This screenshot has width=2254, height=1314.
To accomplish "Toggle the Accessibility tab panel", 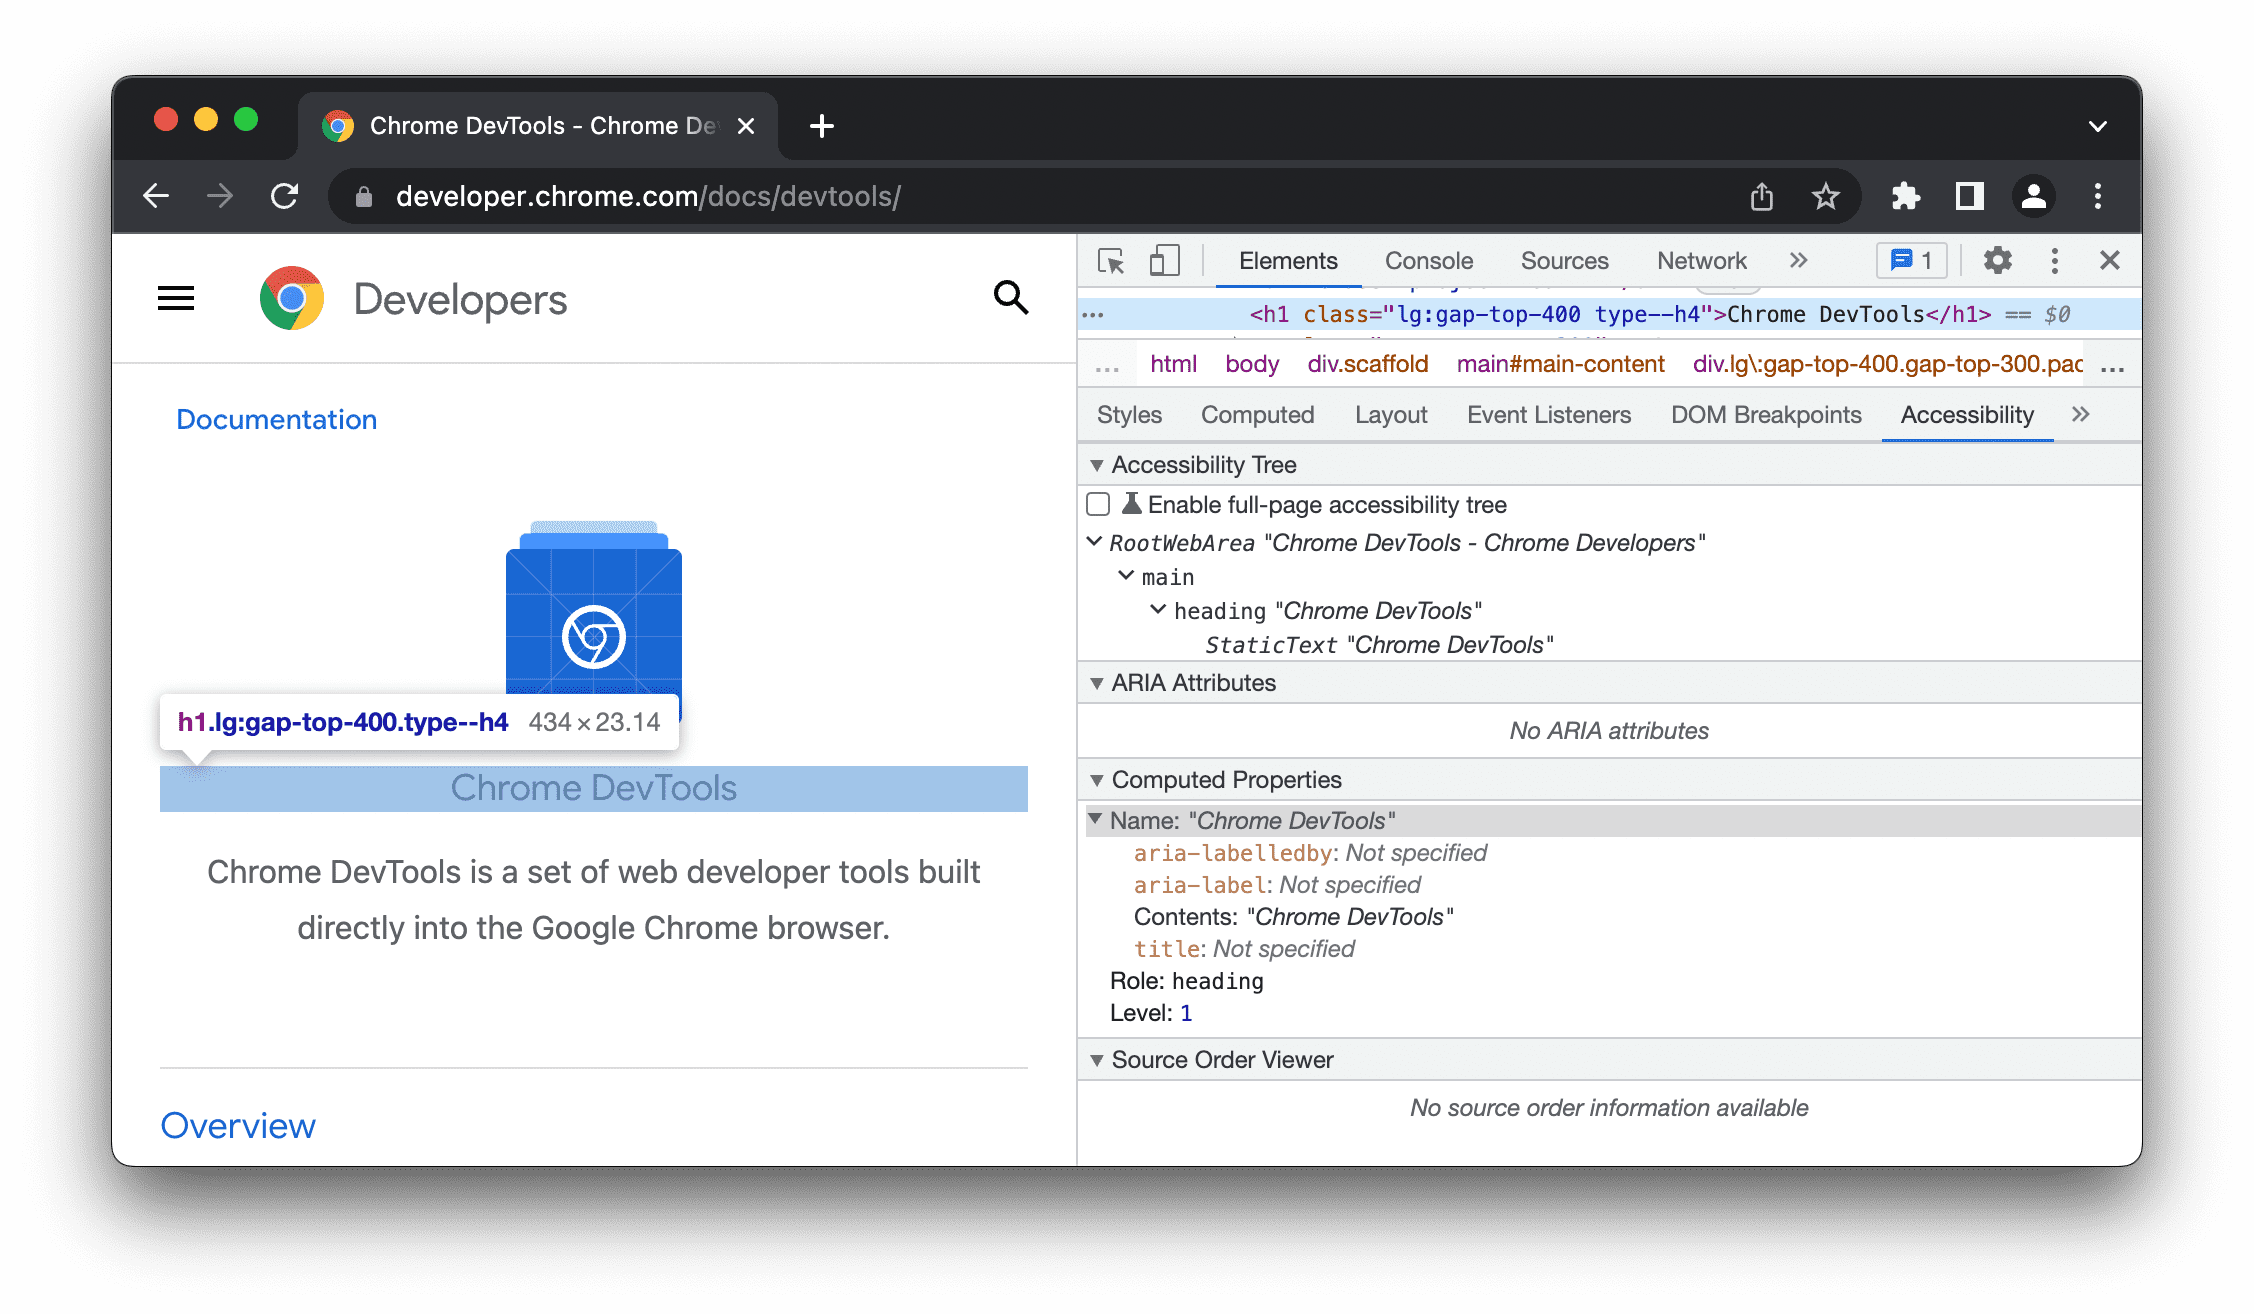I will pos(1966,415).
